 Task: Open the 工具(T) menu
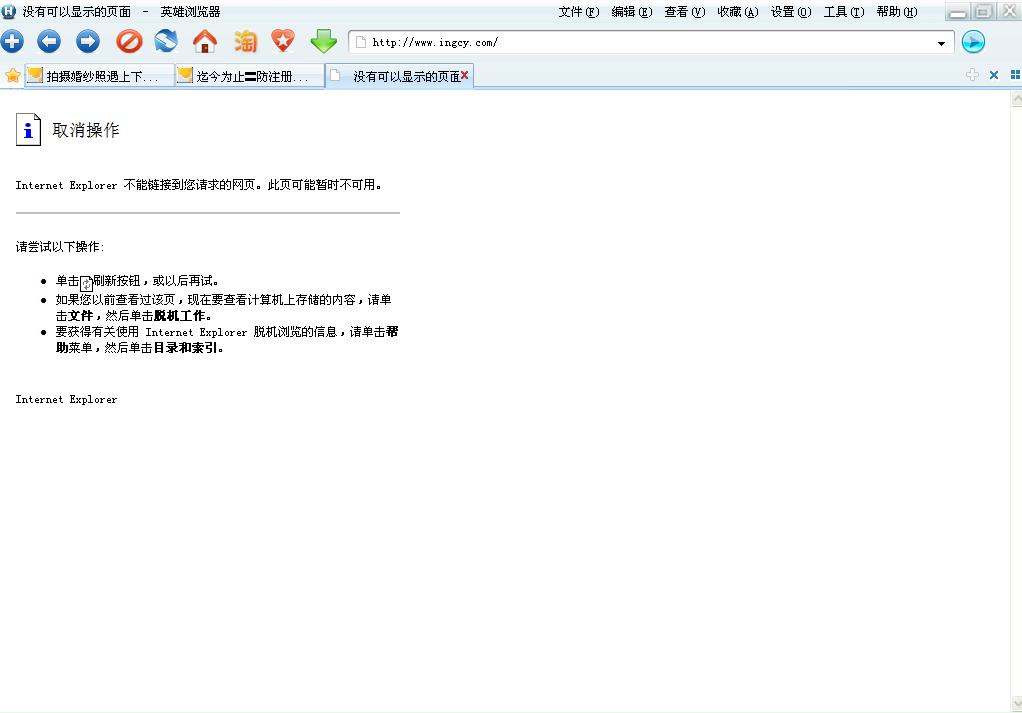pyautogui.click(x=843, y=12)
